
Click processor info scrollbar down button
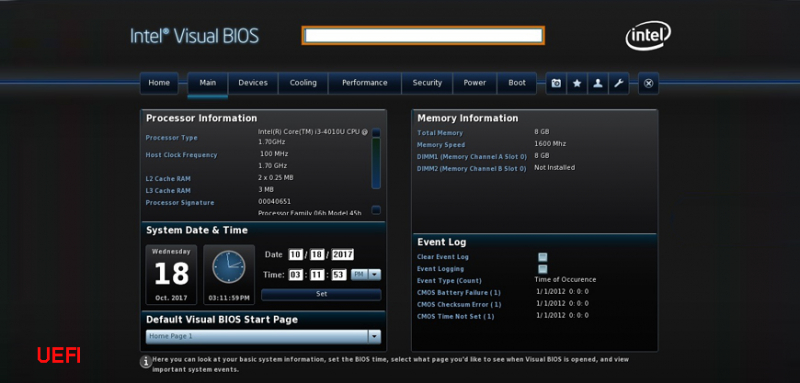coord(376,210)
